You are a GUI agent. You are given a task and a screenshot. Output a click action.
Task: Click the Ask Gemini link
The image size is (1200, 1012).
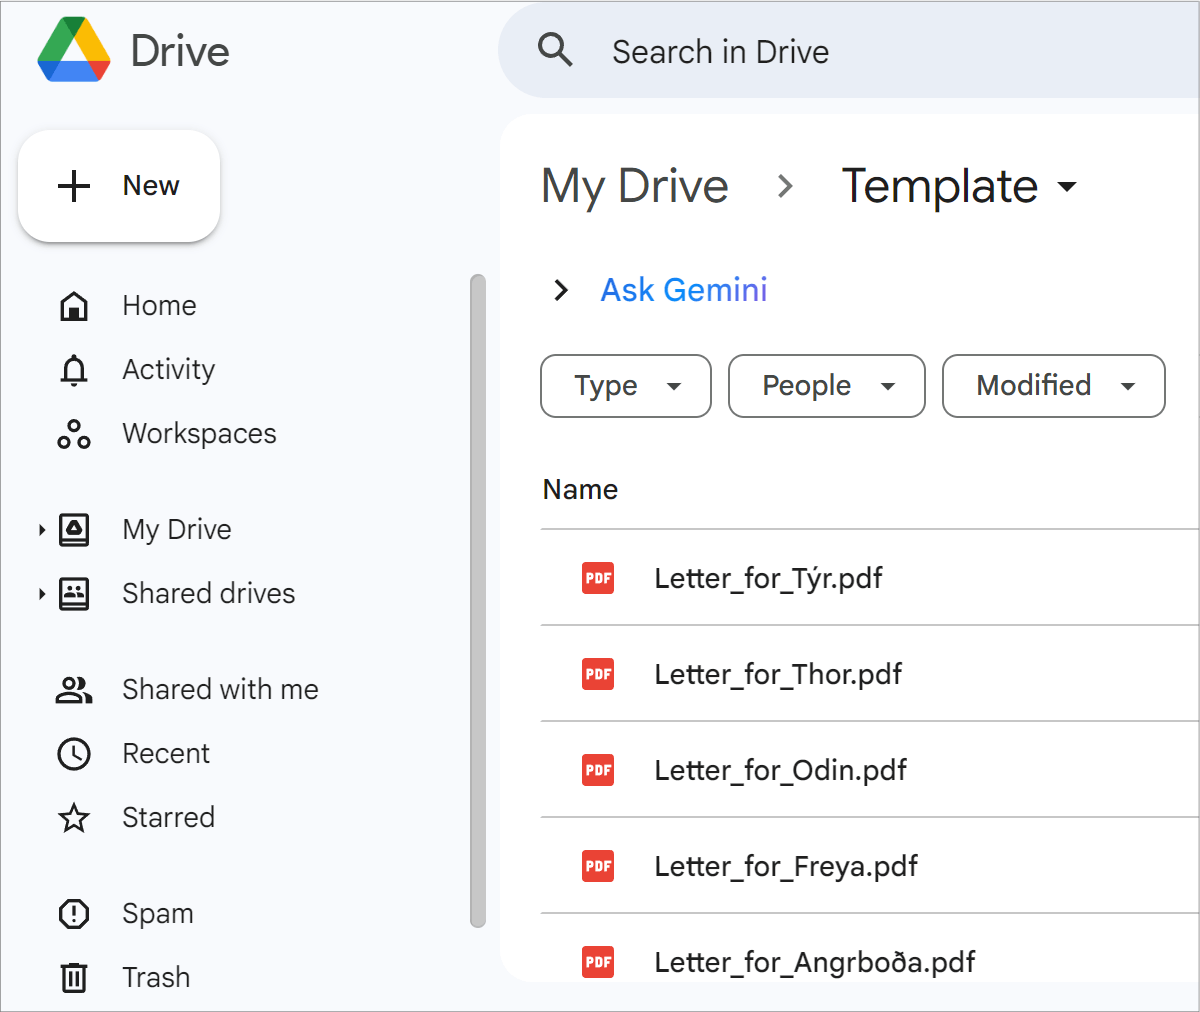pos(684,290)
